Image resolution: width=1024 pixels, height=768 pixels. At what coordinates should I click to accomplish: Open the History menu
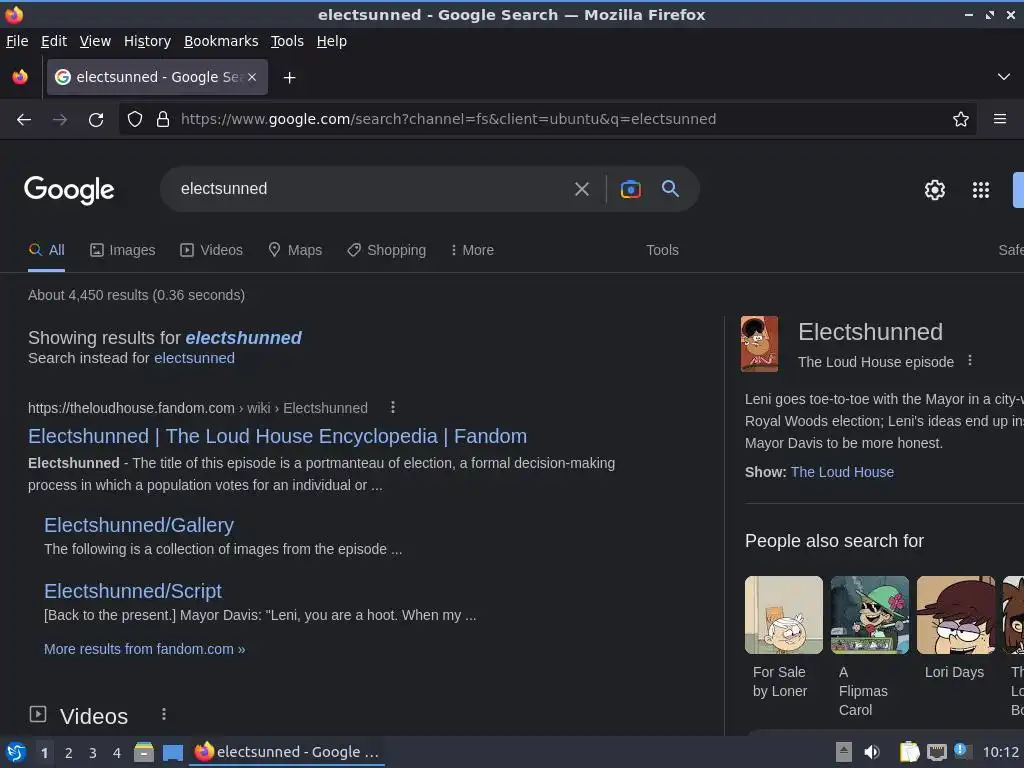point(148,41)
